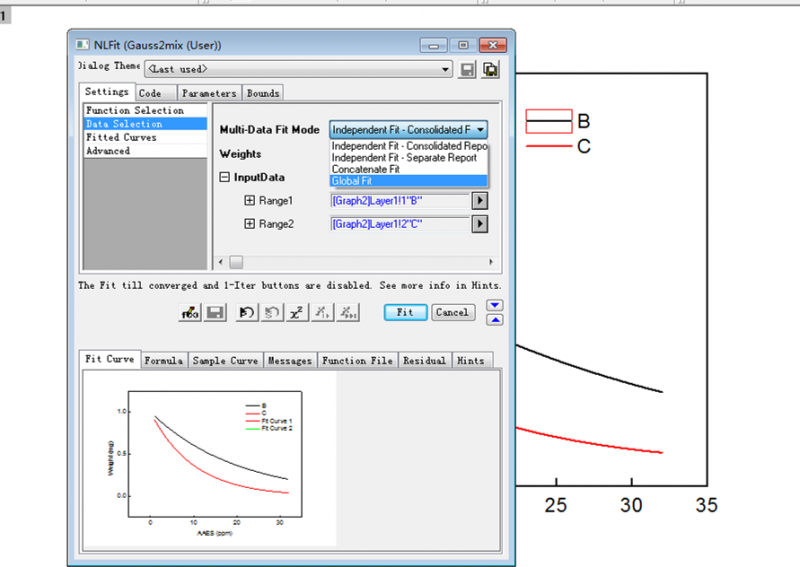Image resolution: width=800 pixels, height=567 pixels.
Task: Click the Save Theme As icon beside the floppy
Action: [490, 69]
